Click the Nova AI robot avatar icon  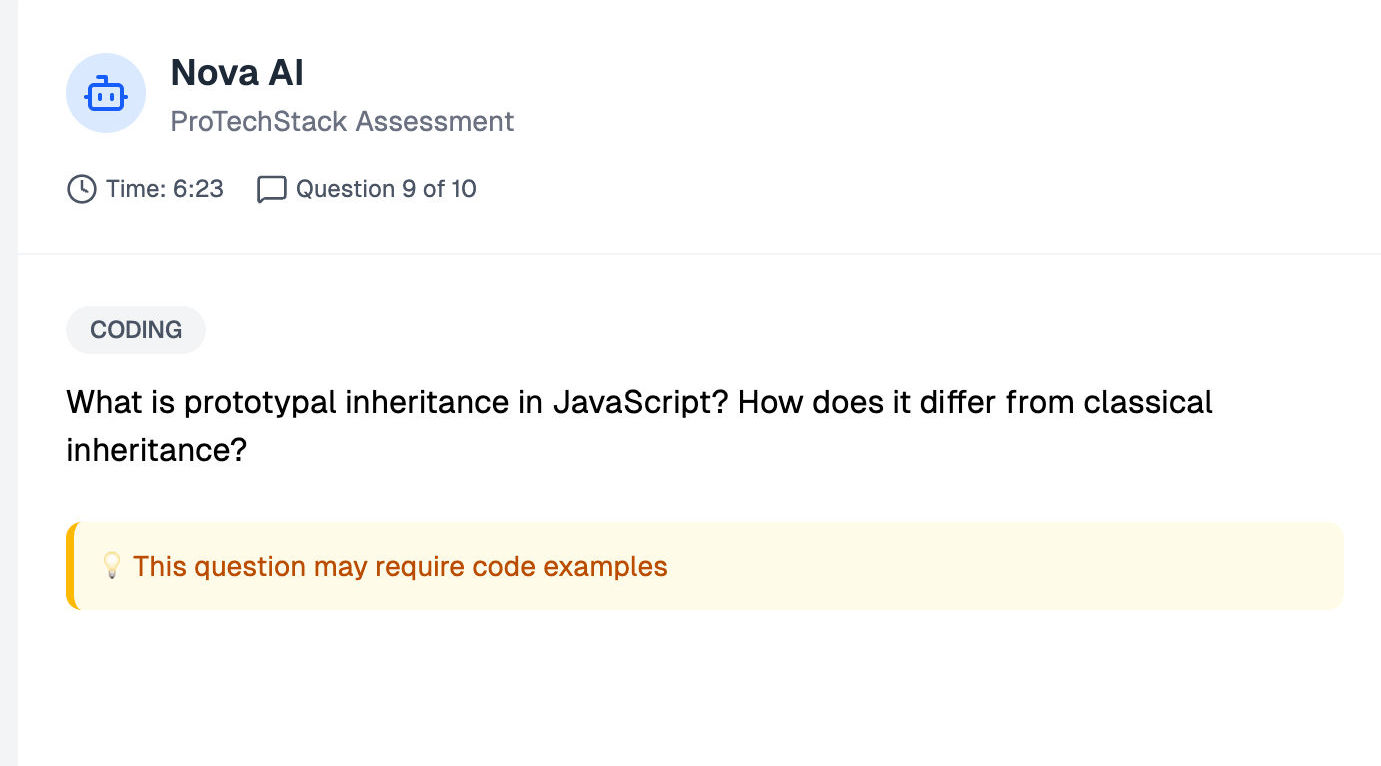tap(106, 94)
